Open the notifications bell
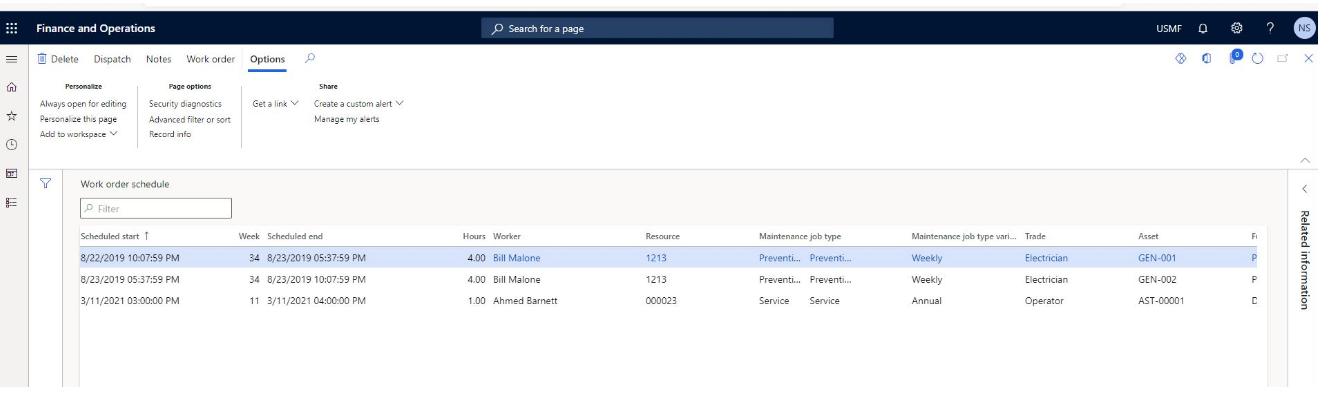The height and width of the screenshot is (416, 1318). (1203, 29)
